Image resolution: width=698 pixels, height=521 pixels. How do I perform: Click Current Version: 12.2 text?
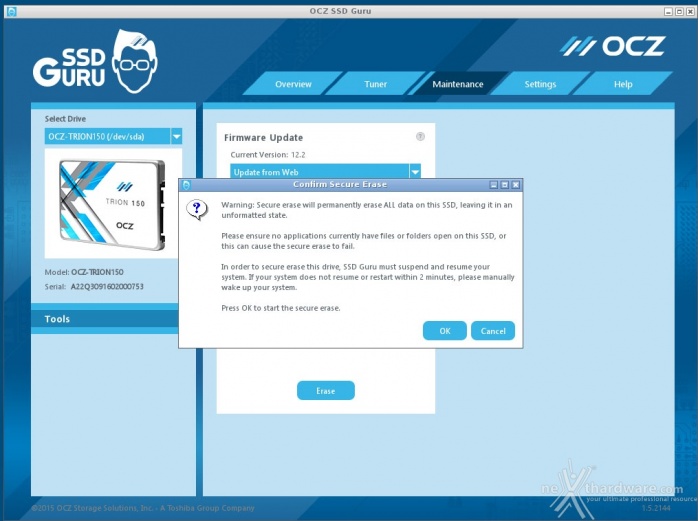click(x=268, y=155)
